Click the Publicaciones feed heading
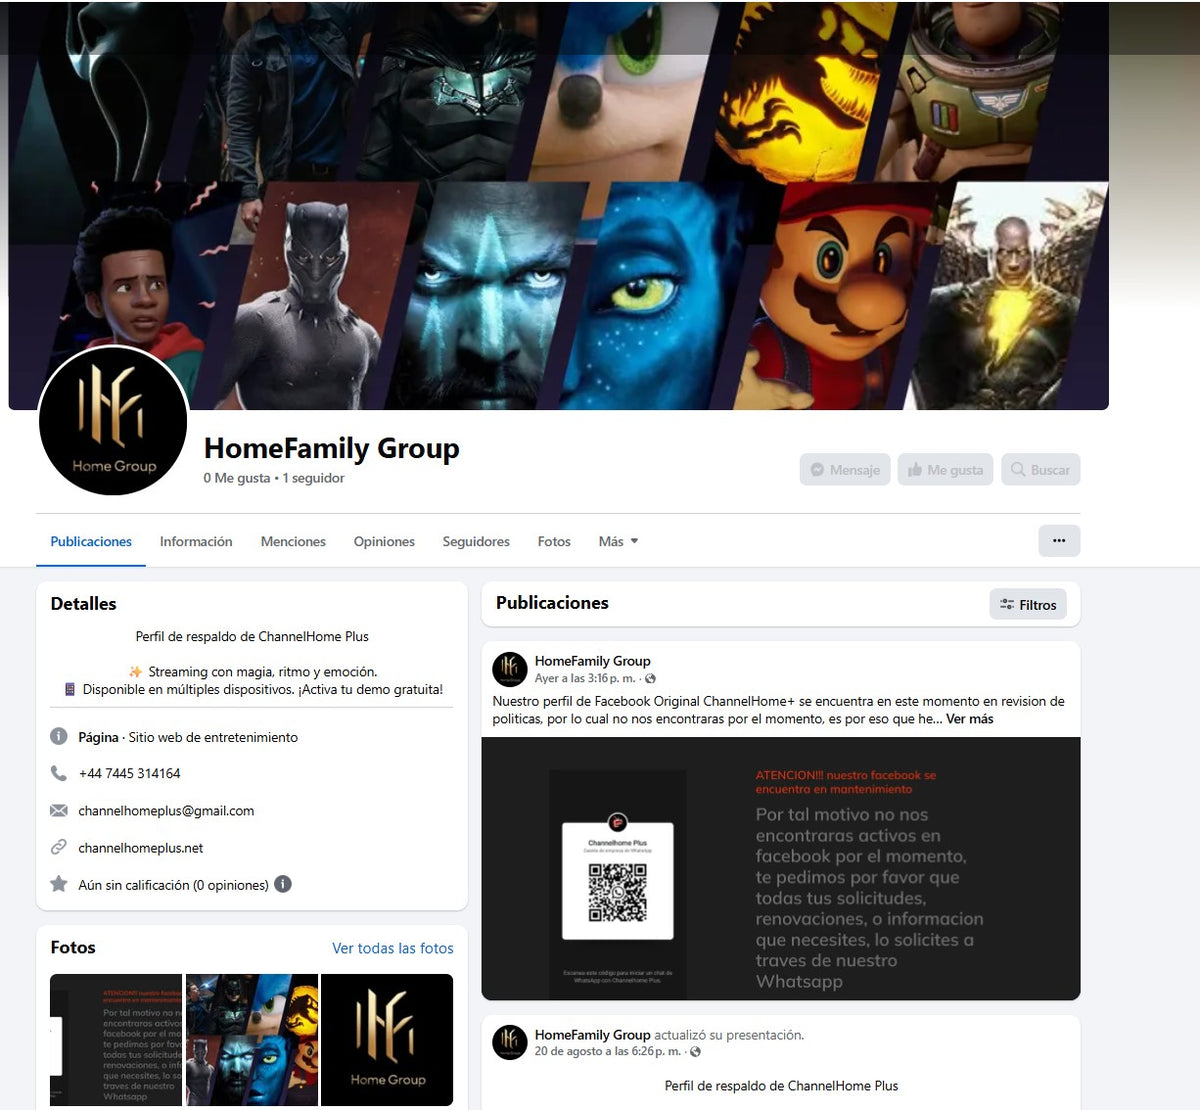 (x=552, y=603)
